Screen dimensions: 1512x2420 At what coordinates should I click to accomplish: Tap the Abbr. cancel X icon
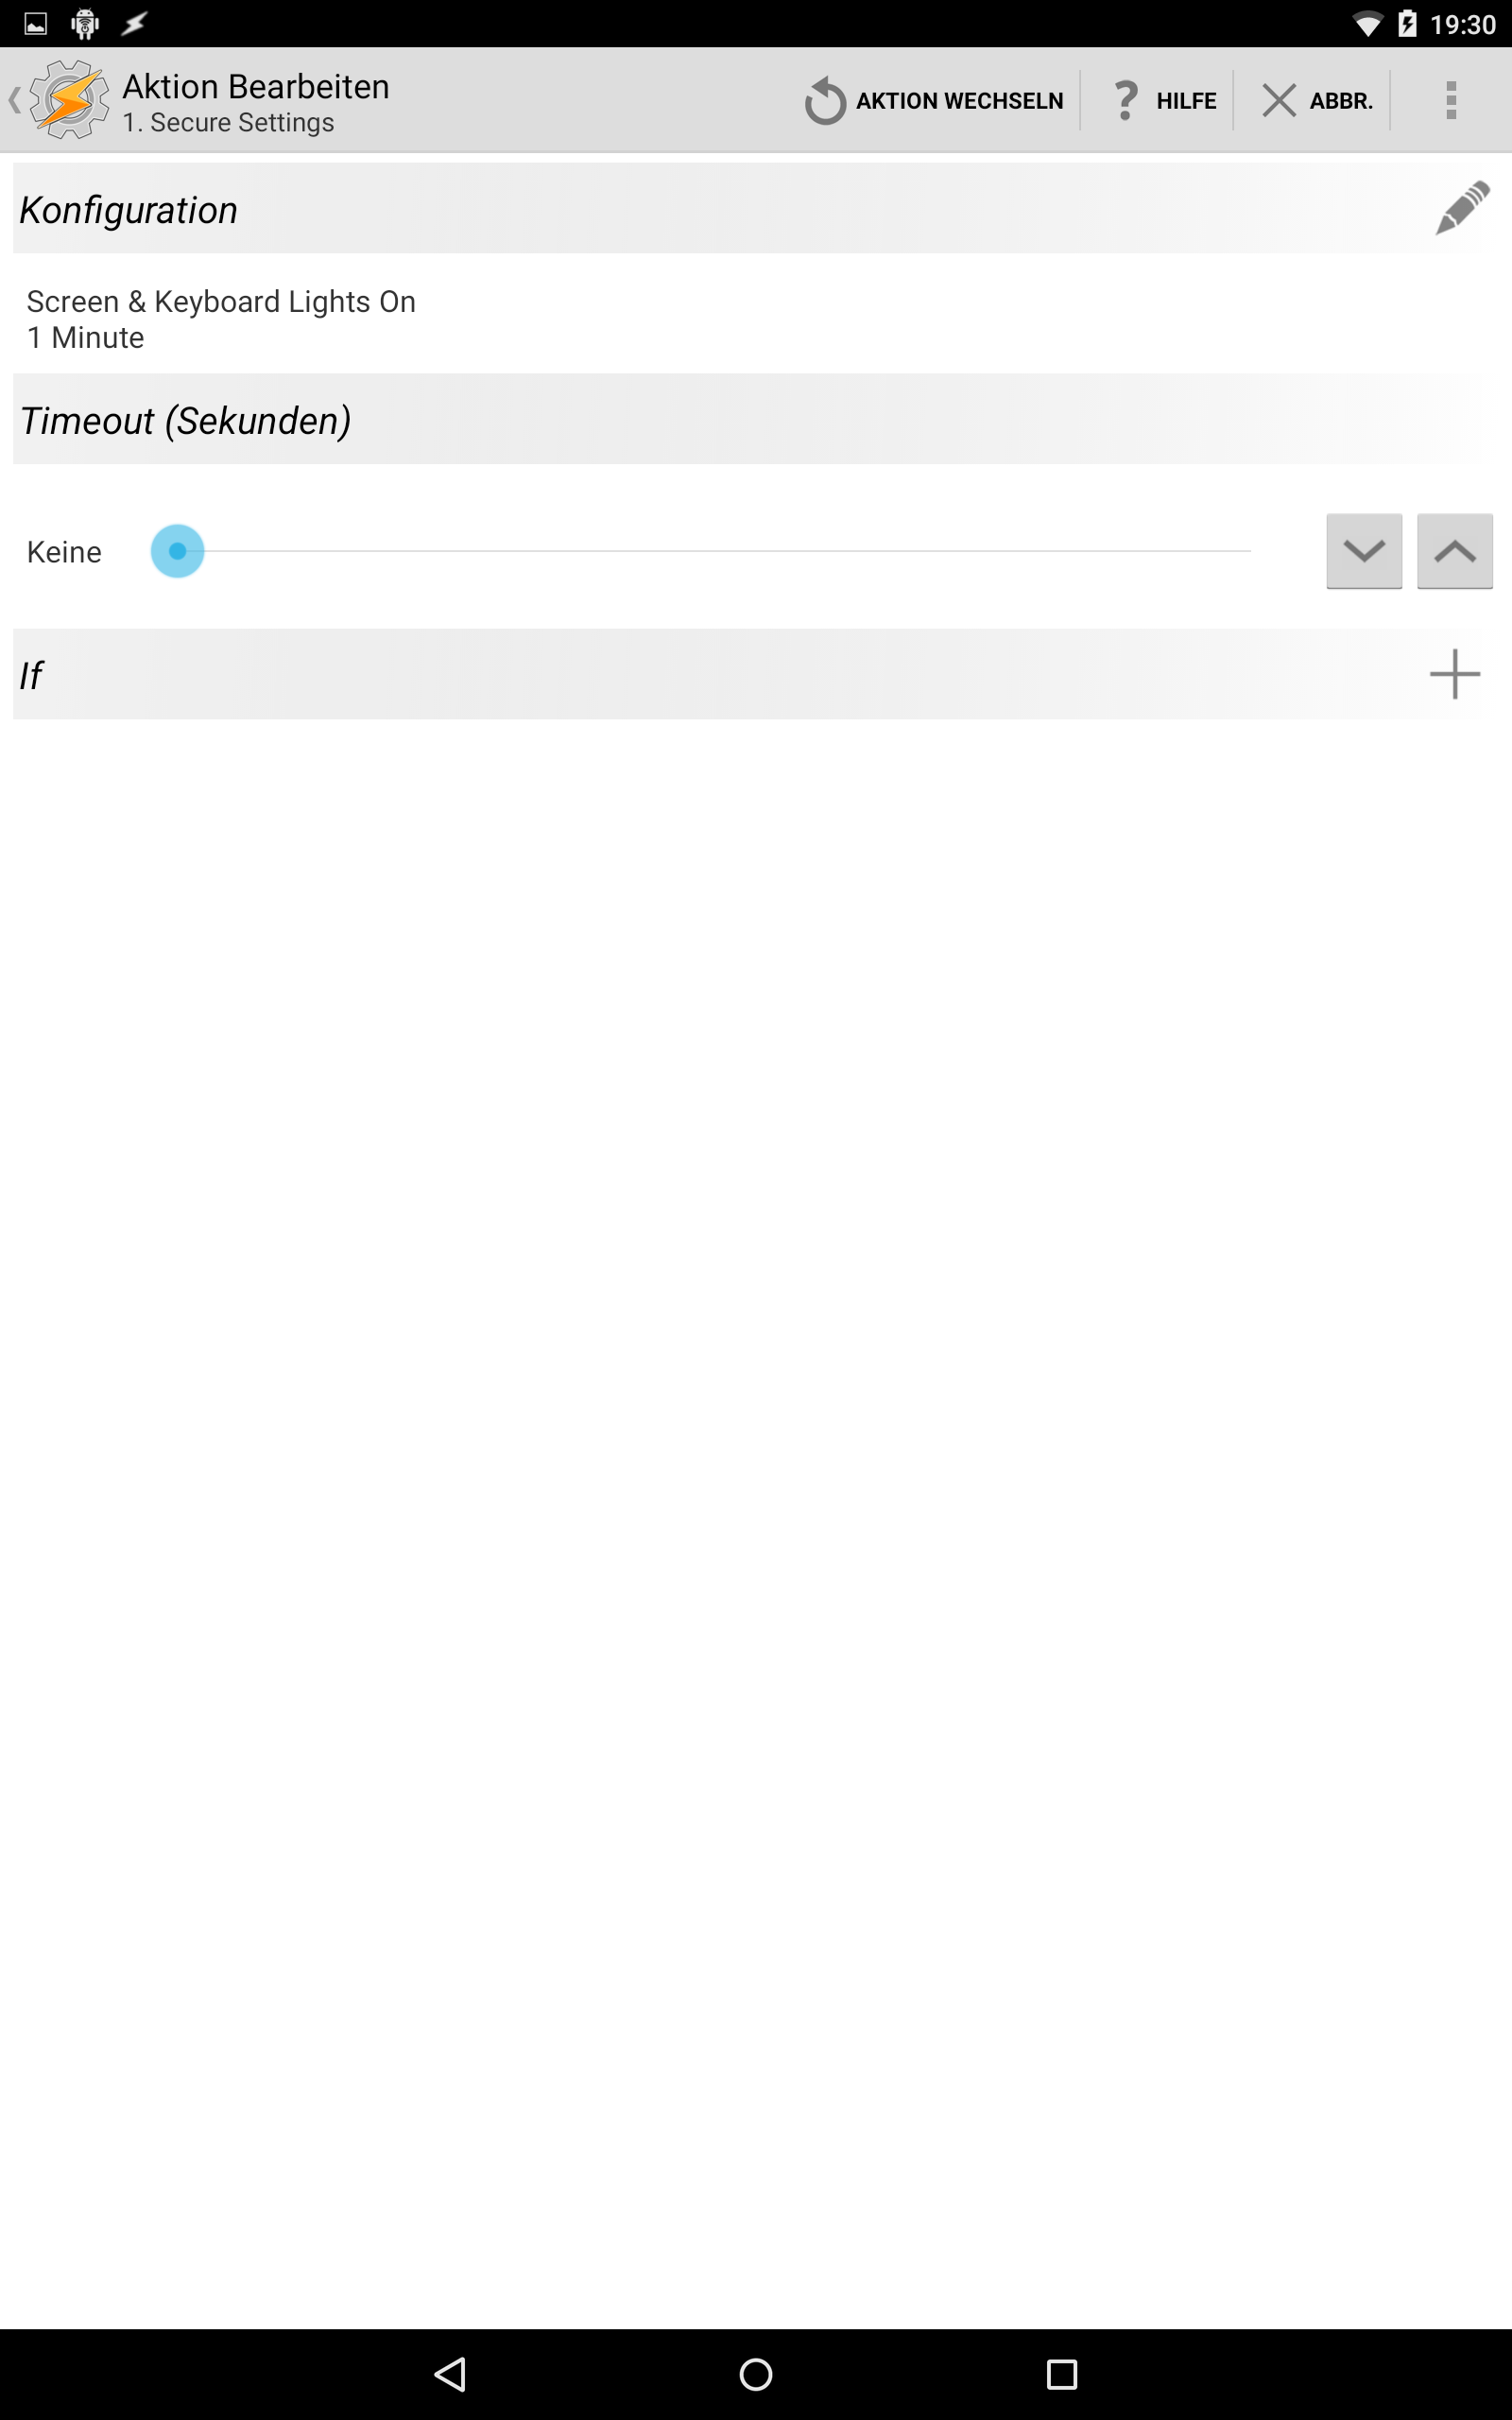(1278, 100)
